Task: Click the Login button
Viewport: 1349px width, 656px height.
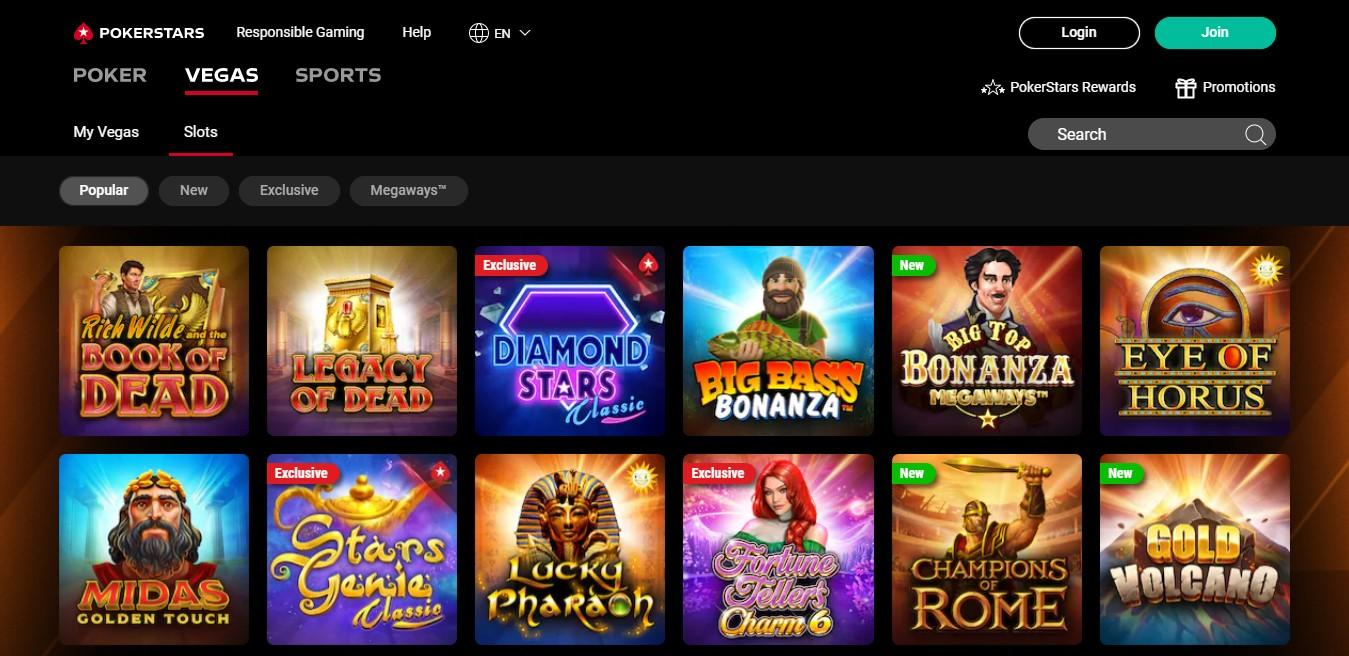Action: point(1079,33)
